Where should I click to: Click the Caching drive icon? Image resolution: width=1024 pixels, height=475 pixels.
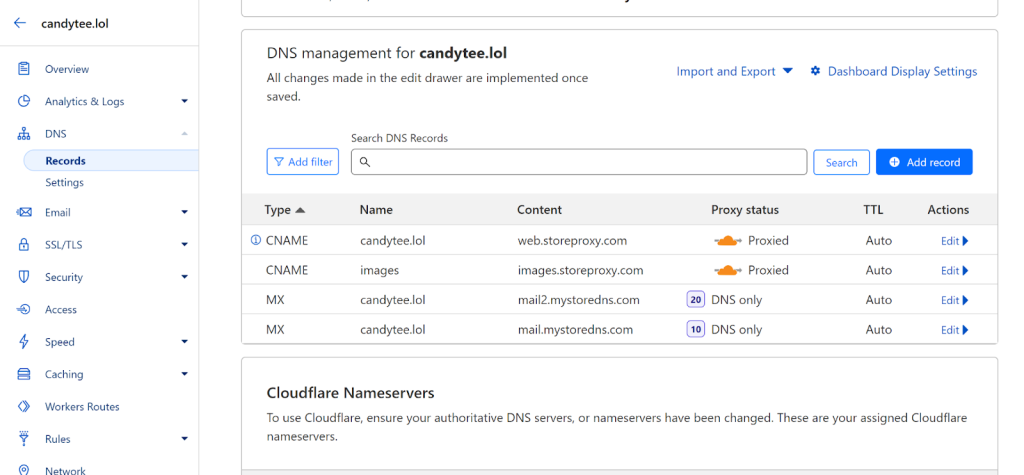[24, 374]
